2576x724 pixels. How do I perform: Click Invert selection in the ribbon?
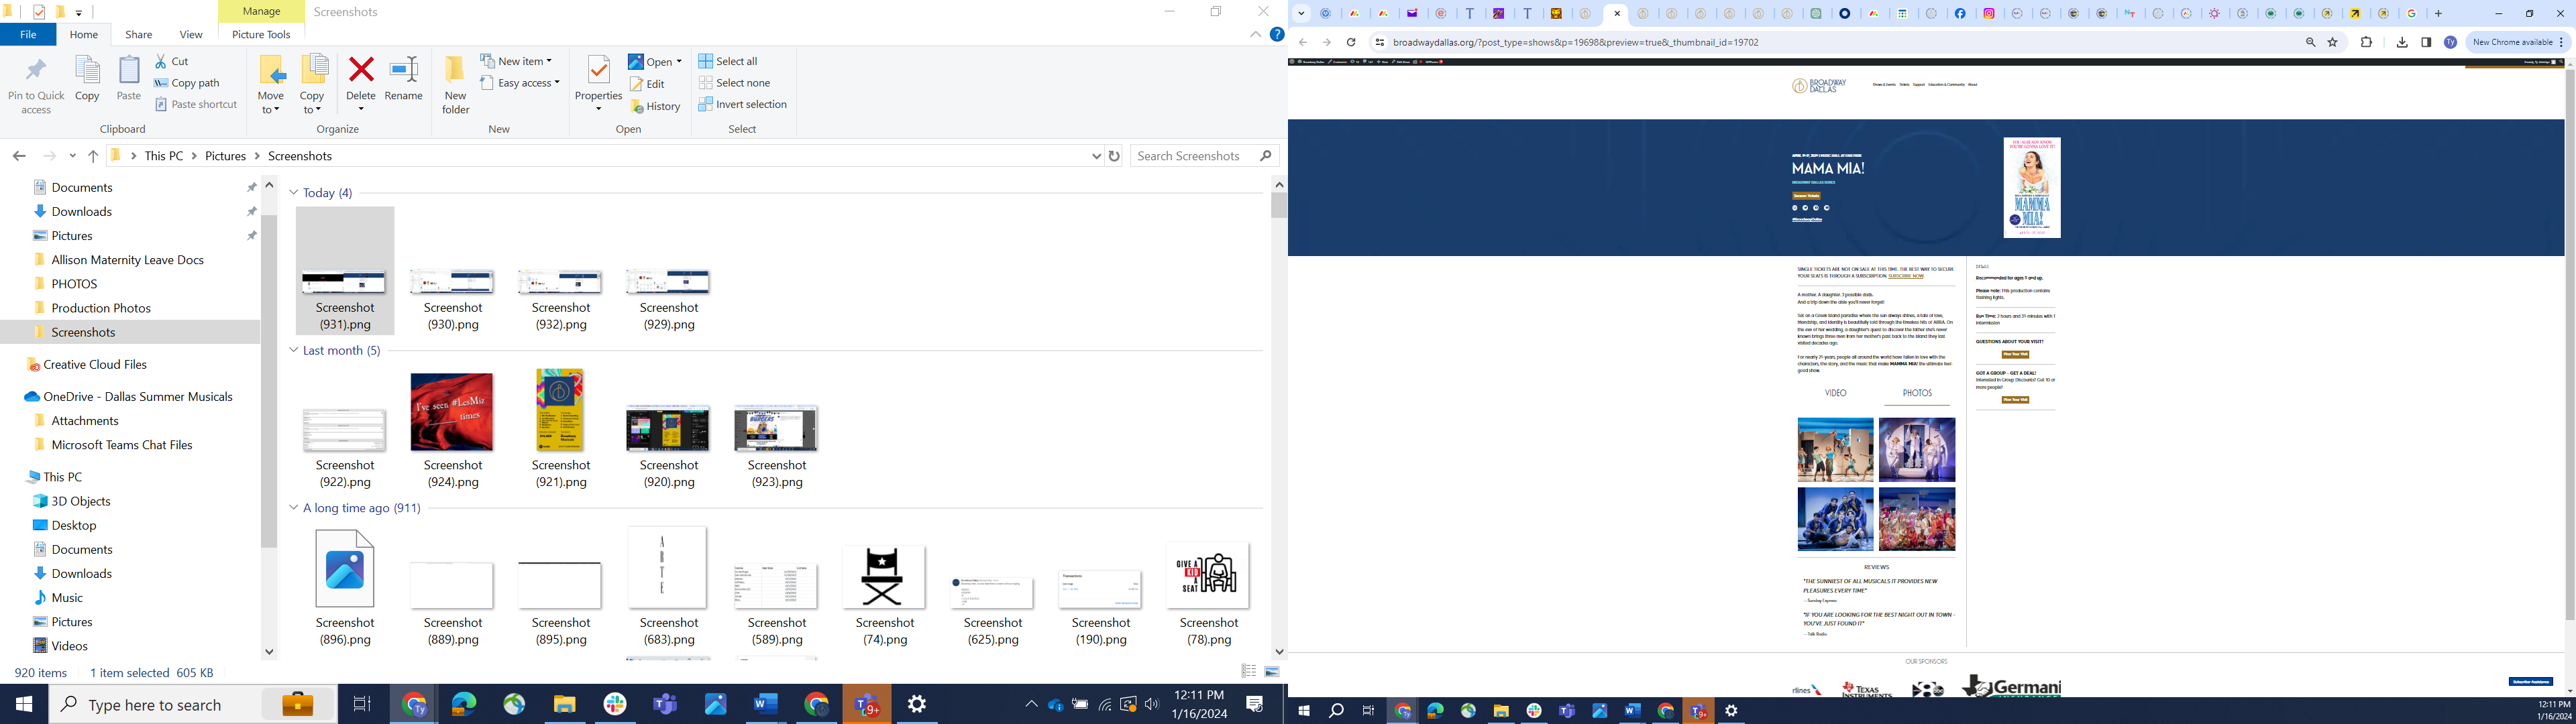[x=742, y=104]
